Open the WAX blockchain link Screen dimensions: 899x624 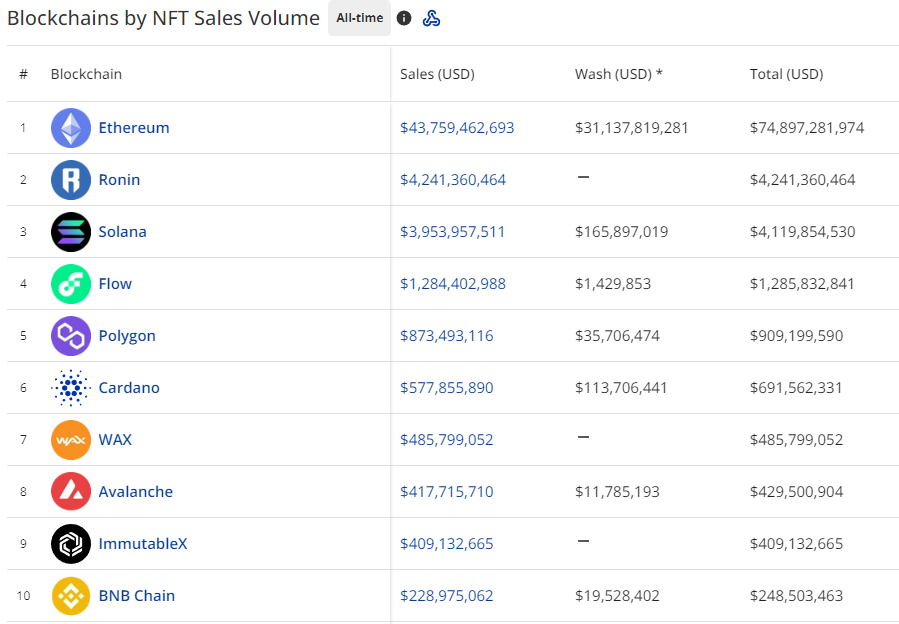[115, 440]
